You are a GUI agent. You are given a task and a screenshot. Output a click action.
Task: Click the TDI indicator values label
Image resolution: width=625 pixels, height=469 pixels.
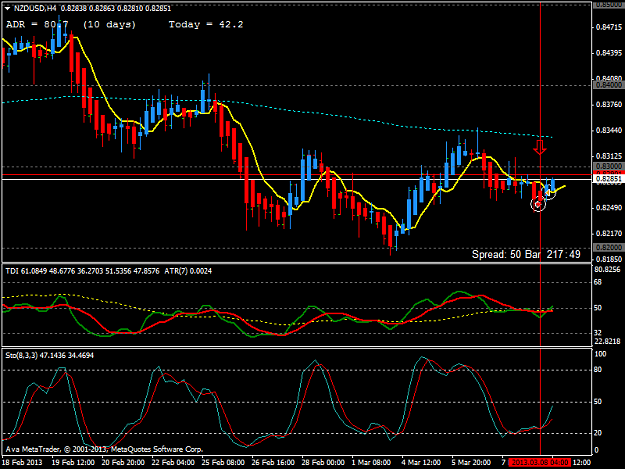(x=82, y=271)
